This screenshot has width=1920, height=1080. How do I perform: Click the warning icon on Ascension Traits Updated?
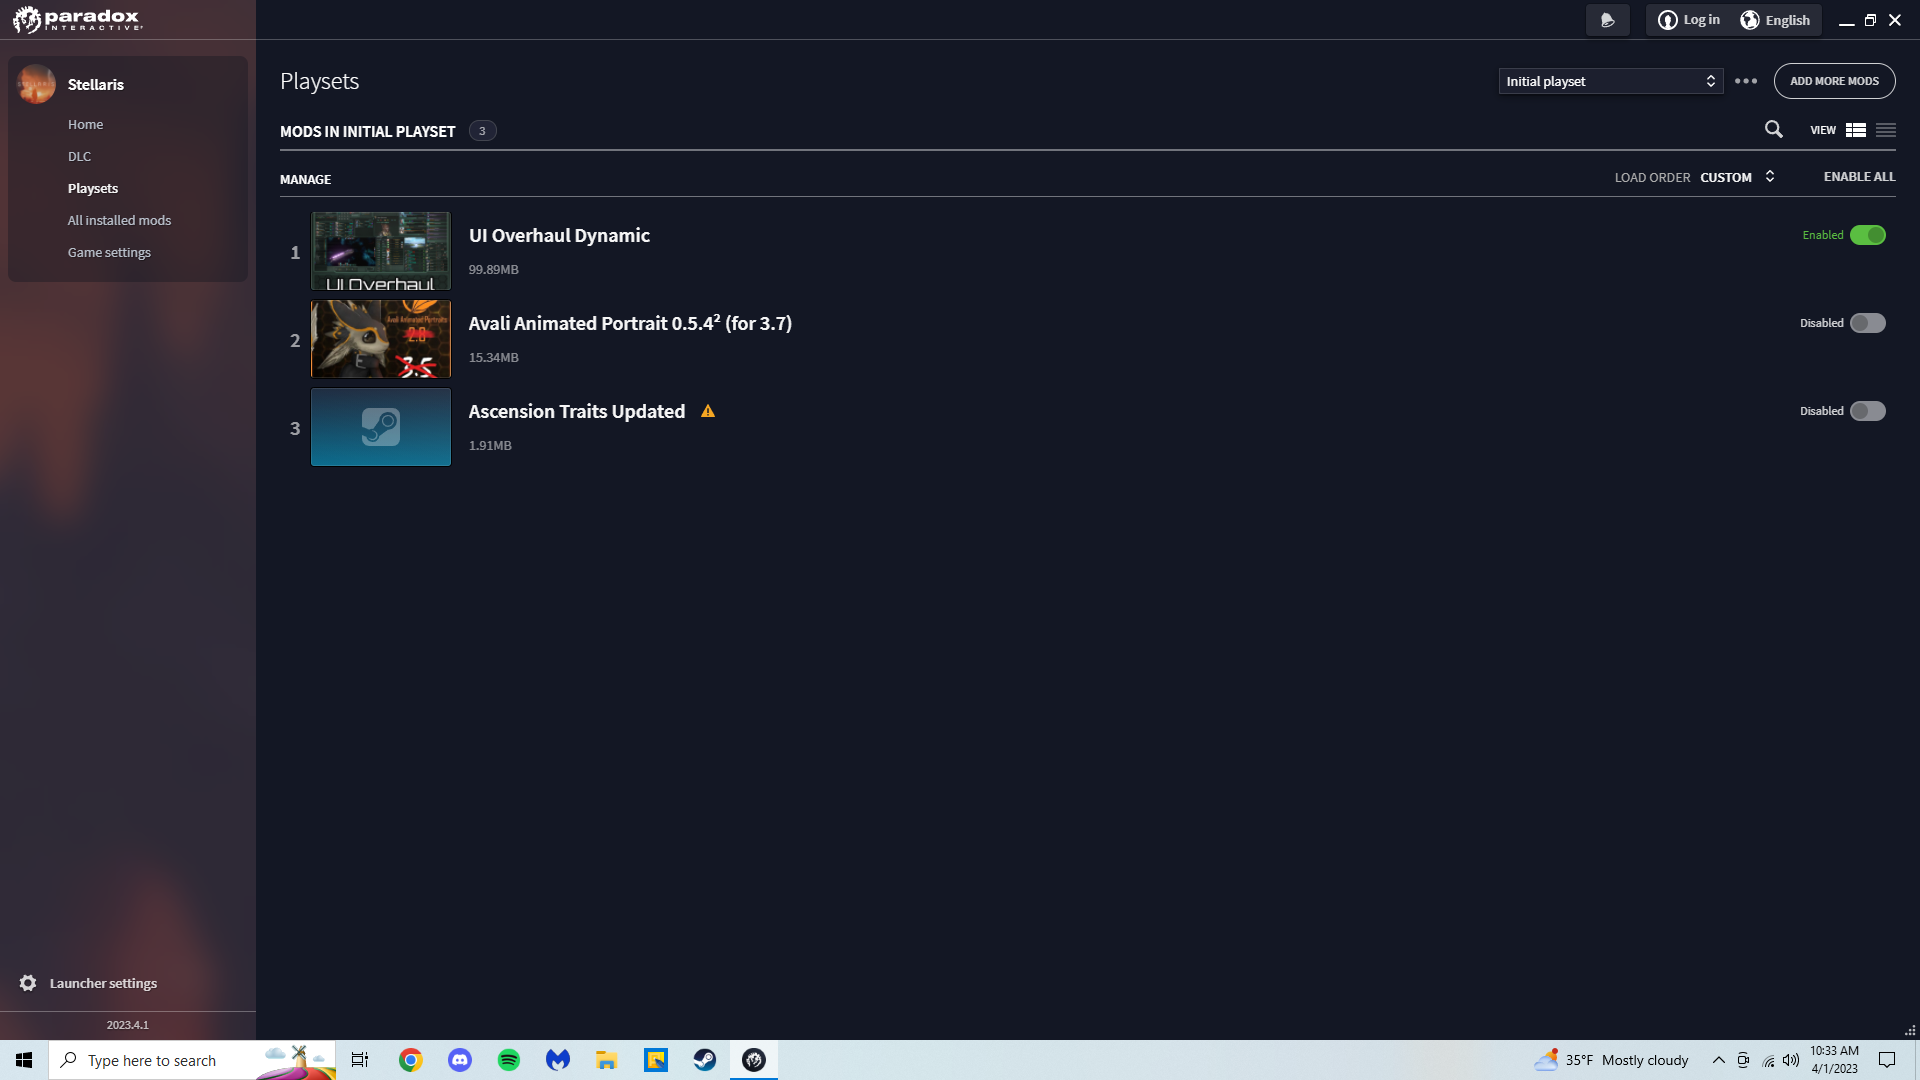click(x=708, y=411)
